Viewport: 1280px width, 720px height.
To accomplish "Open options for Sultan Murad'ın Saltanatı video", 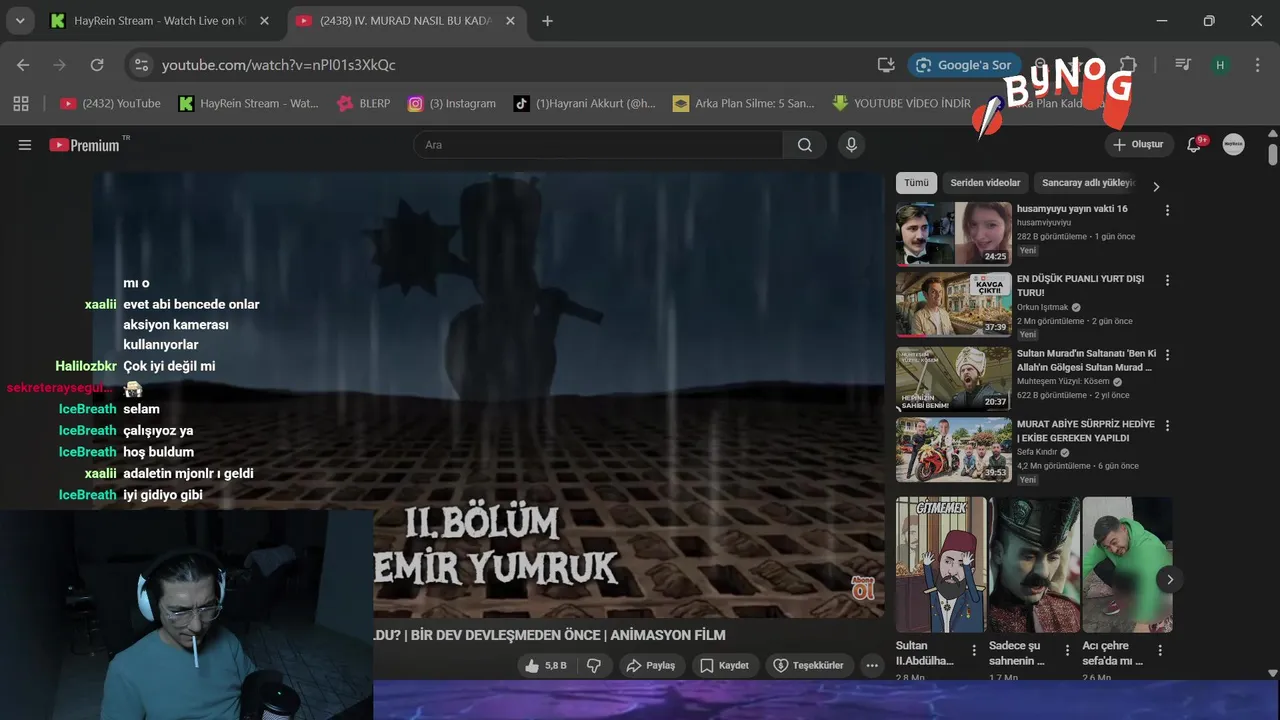I will [x=1167, y=355].
